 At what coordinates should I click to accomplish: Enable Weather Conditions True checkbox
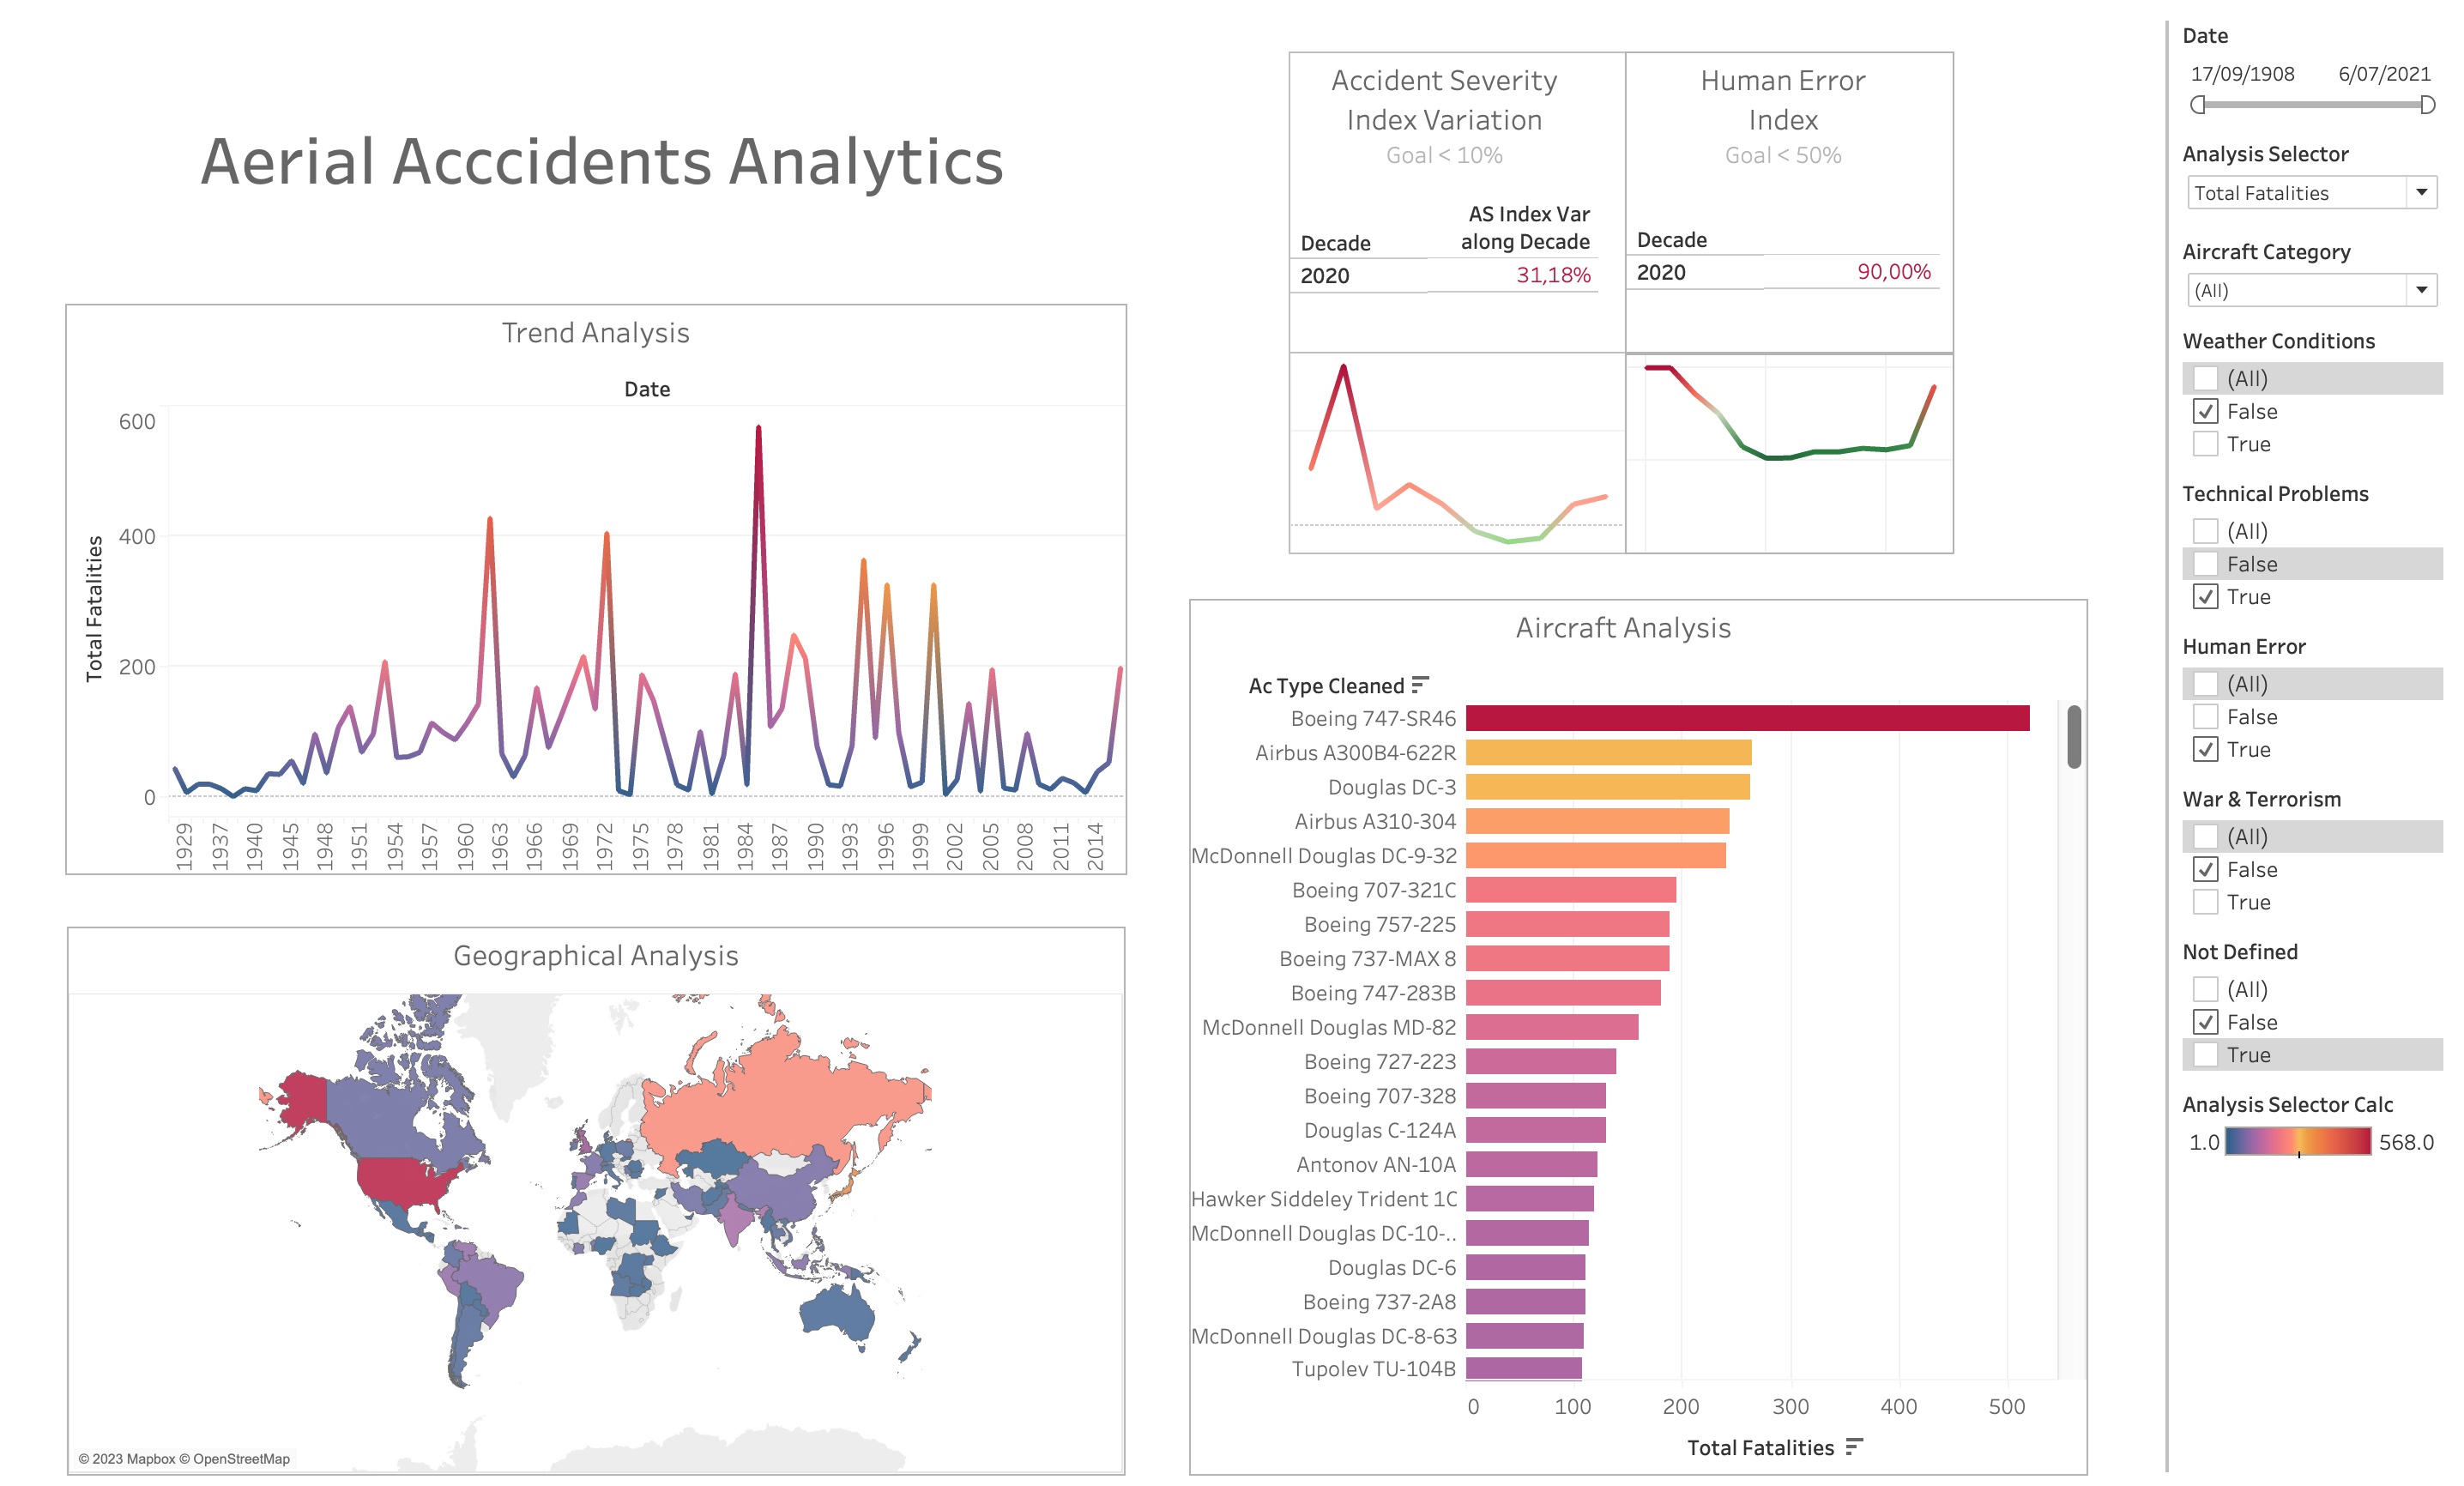pyautogui.click(x=2205, y=444)
